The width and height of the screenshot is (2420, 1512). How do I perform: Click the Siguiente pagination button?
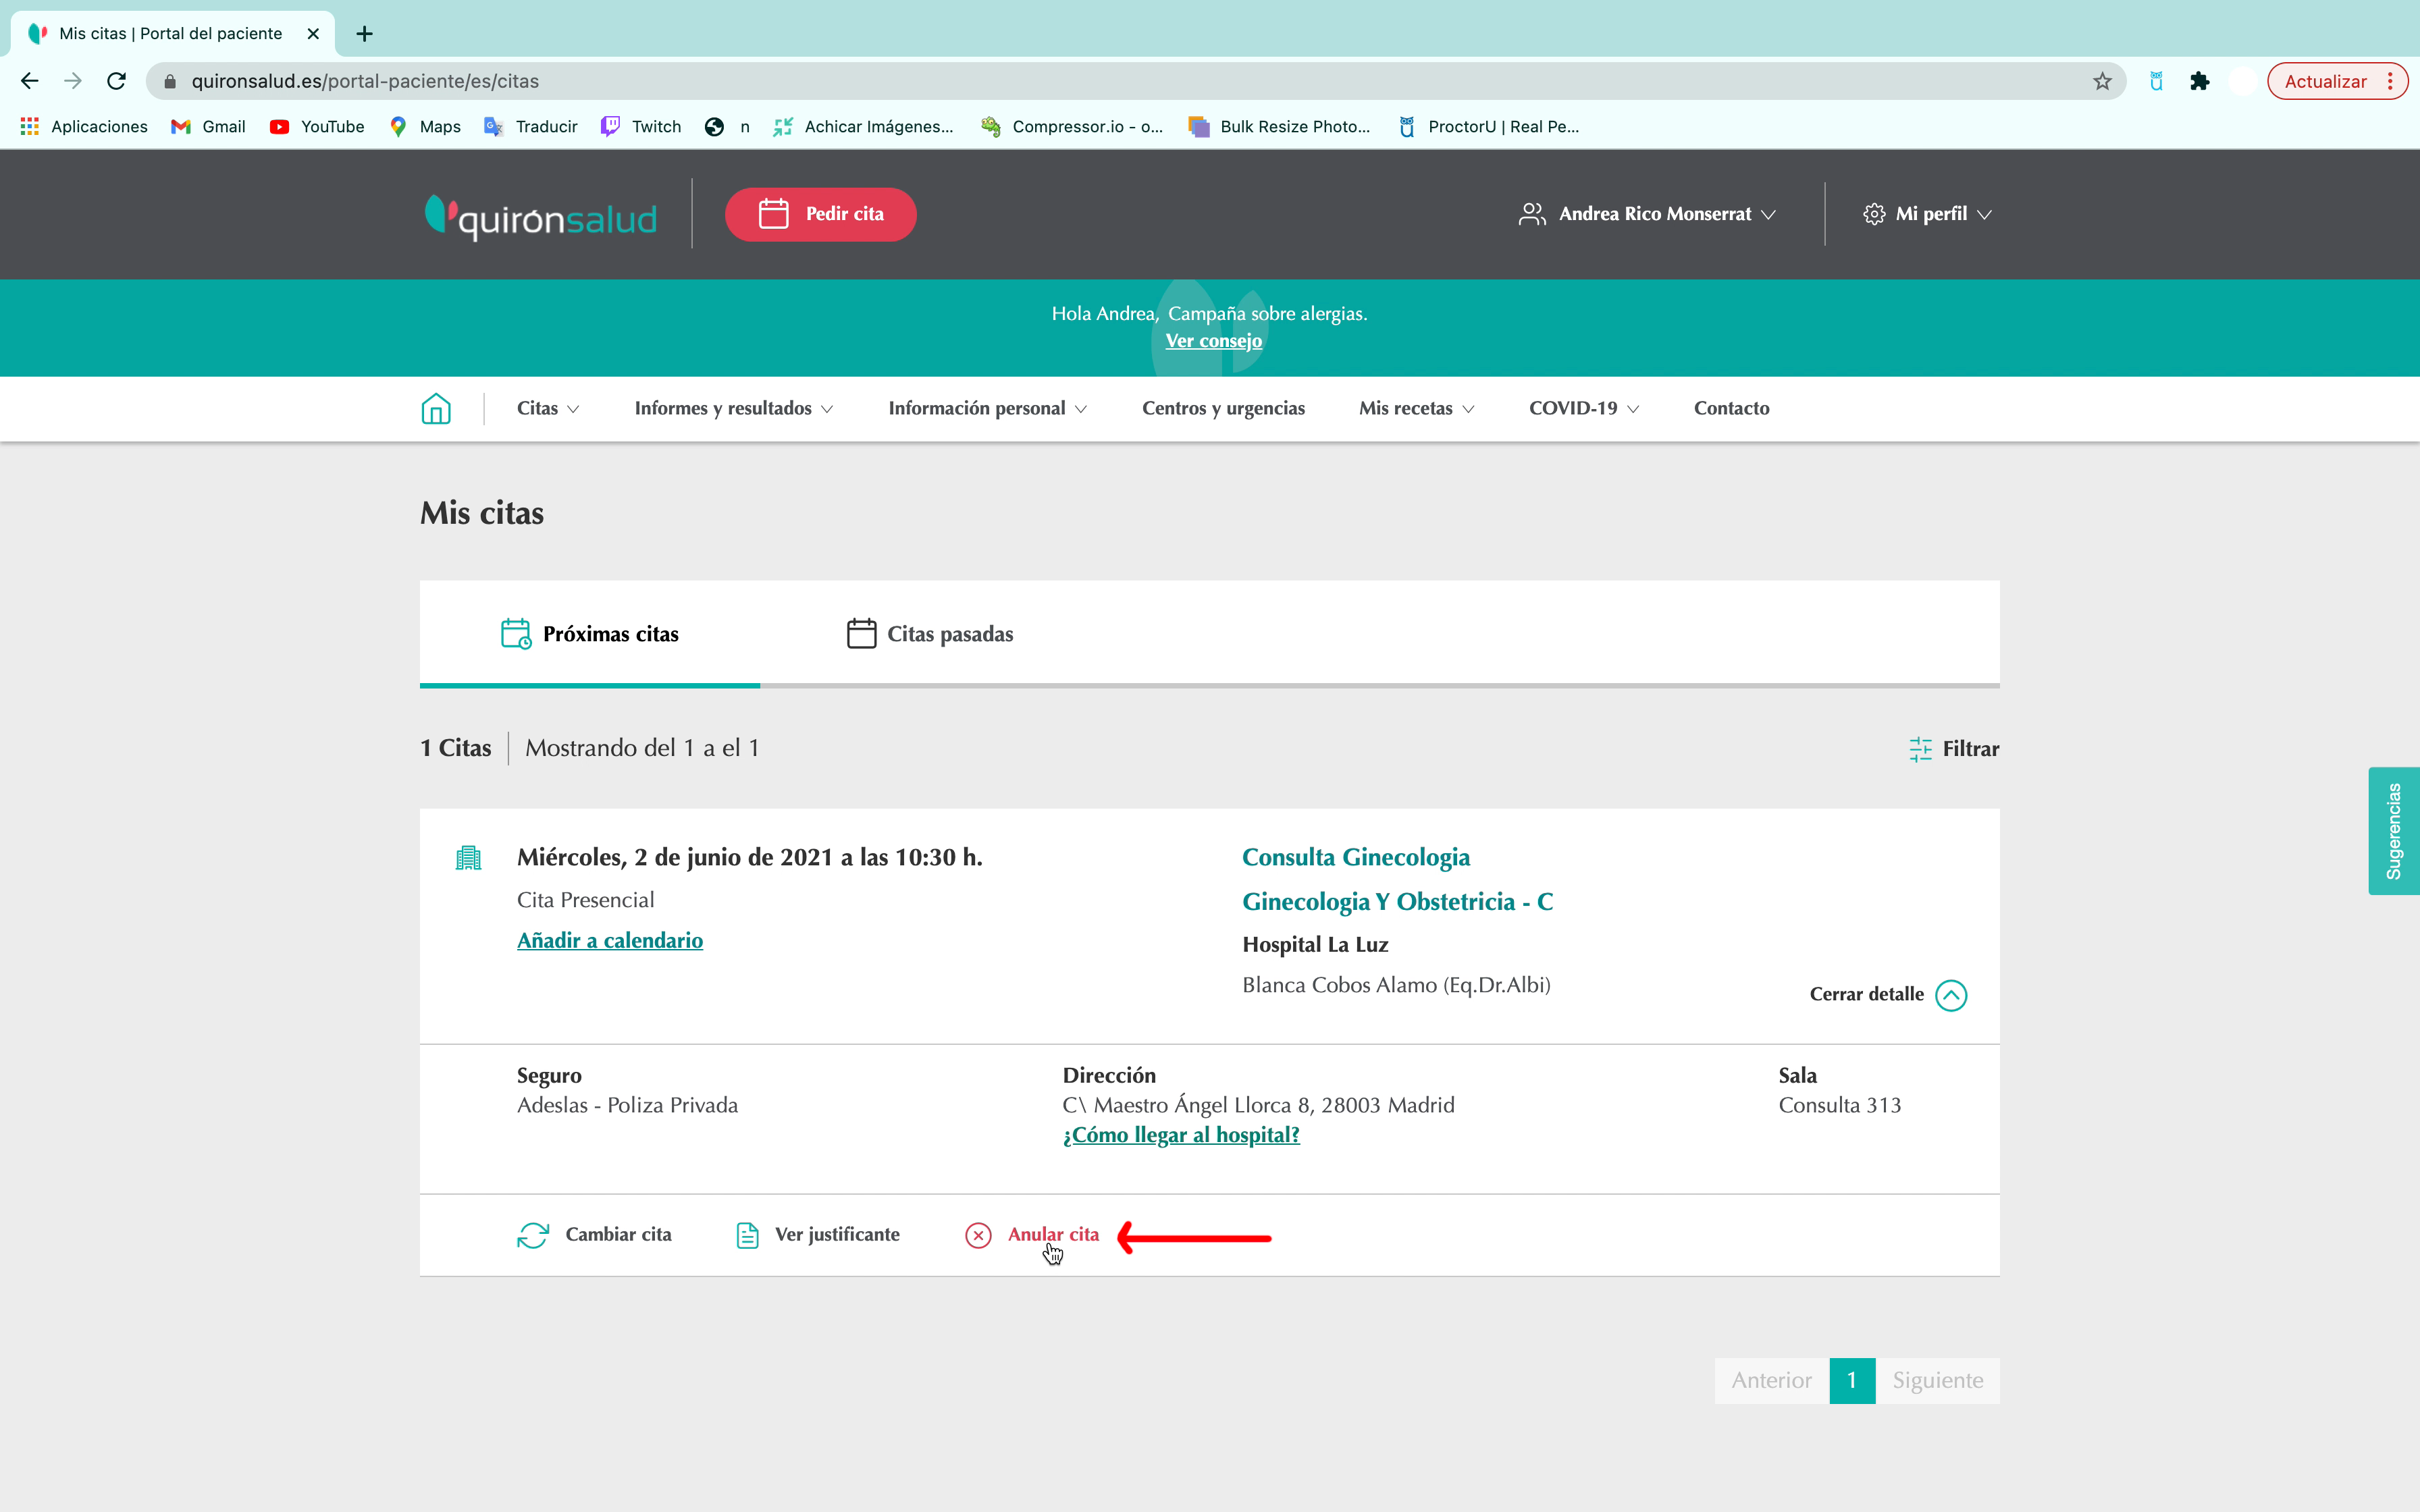(1937, 1381)
